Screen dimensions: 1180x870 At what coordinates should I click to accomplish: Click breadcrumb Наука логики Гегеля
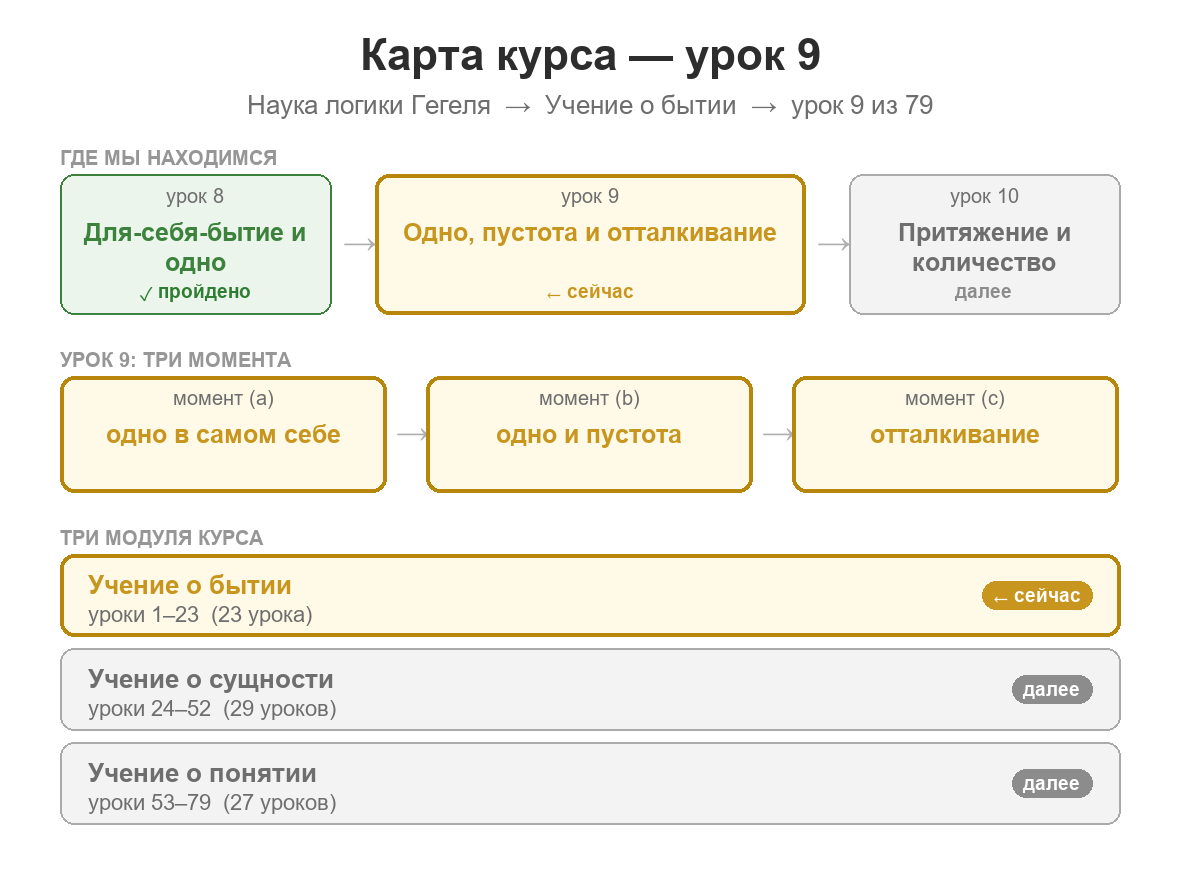[369, 105]
